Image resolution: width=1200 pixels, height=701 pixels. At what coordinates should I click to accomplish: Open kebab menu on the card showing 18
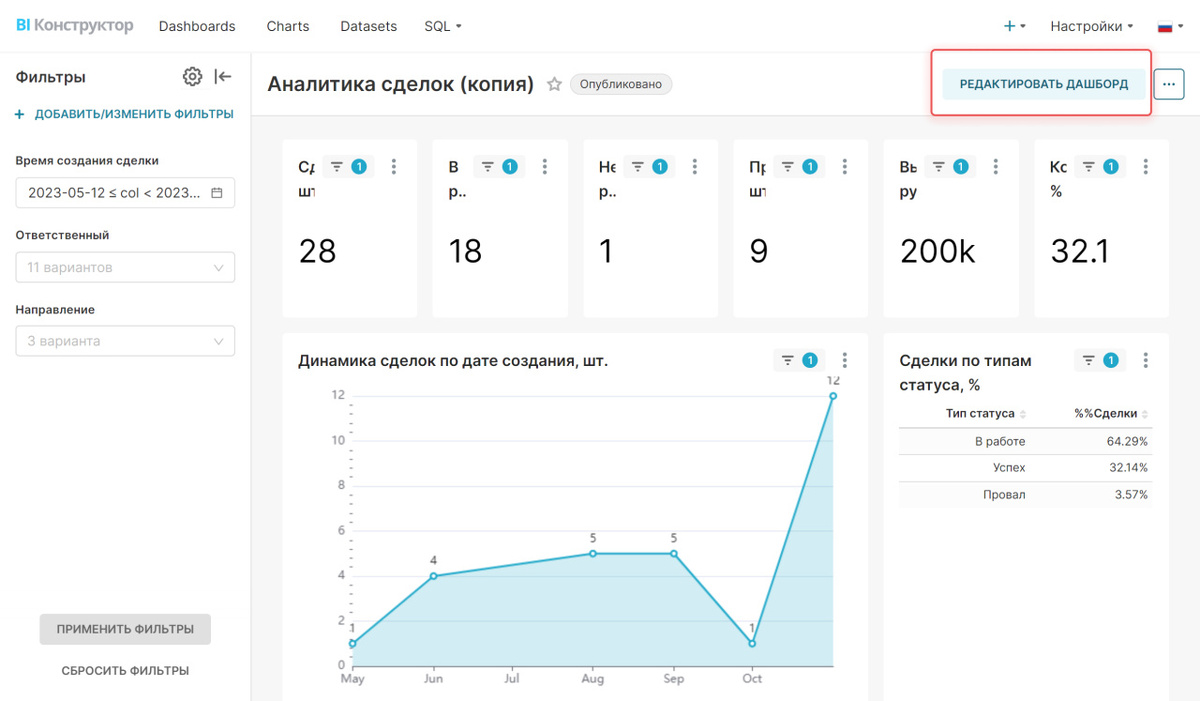pyautogui.click(x=544, y=167)
